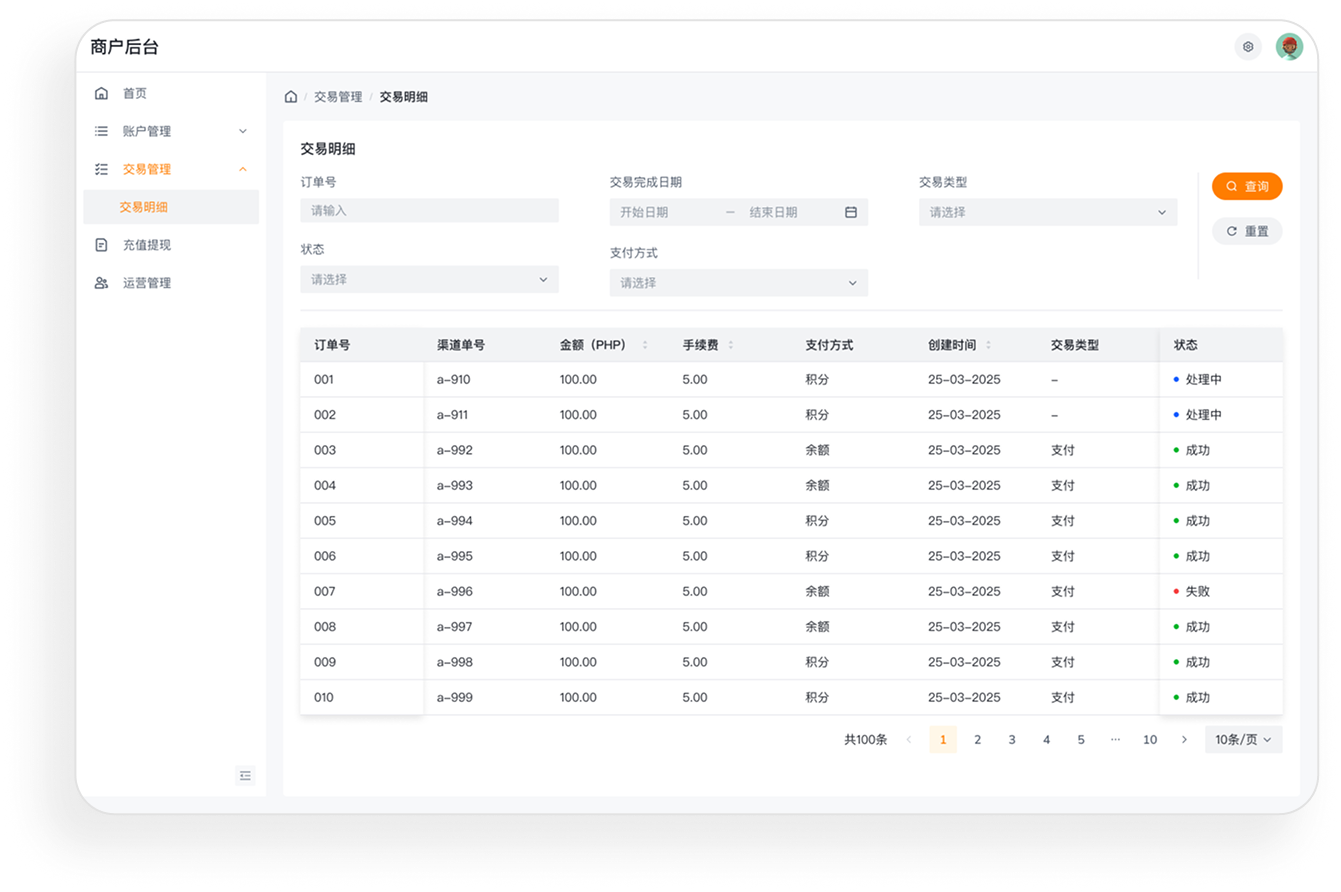The image size is (1341, 892).
Task: Click order number 004 cell
Action: (325, 486)
